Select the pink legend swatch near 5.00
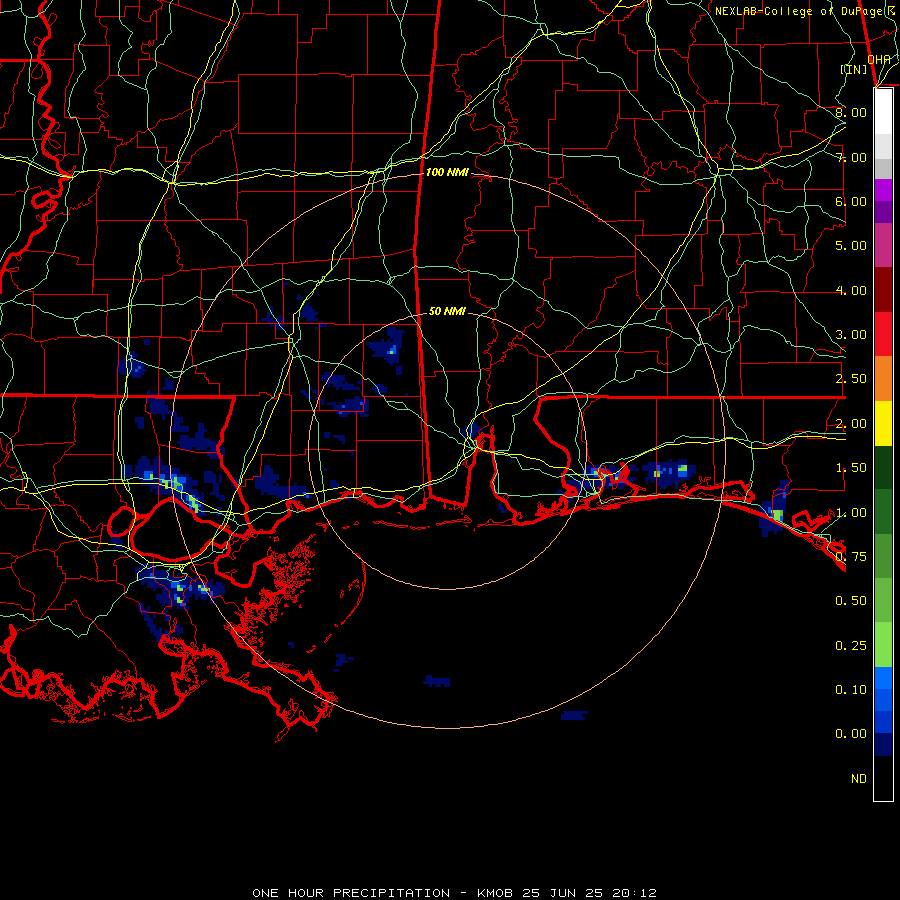The height and width of the screenshot is (900, 900). pyautogui.click(x=883, y=245)
